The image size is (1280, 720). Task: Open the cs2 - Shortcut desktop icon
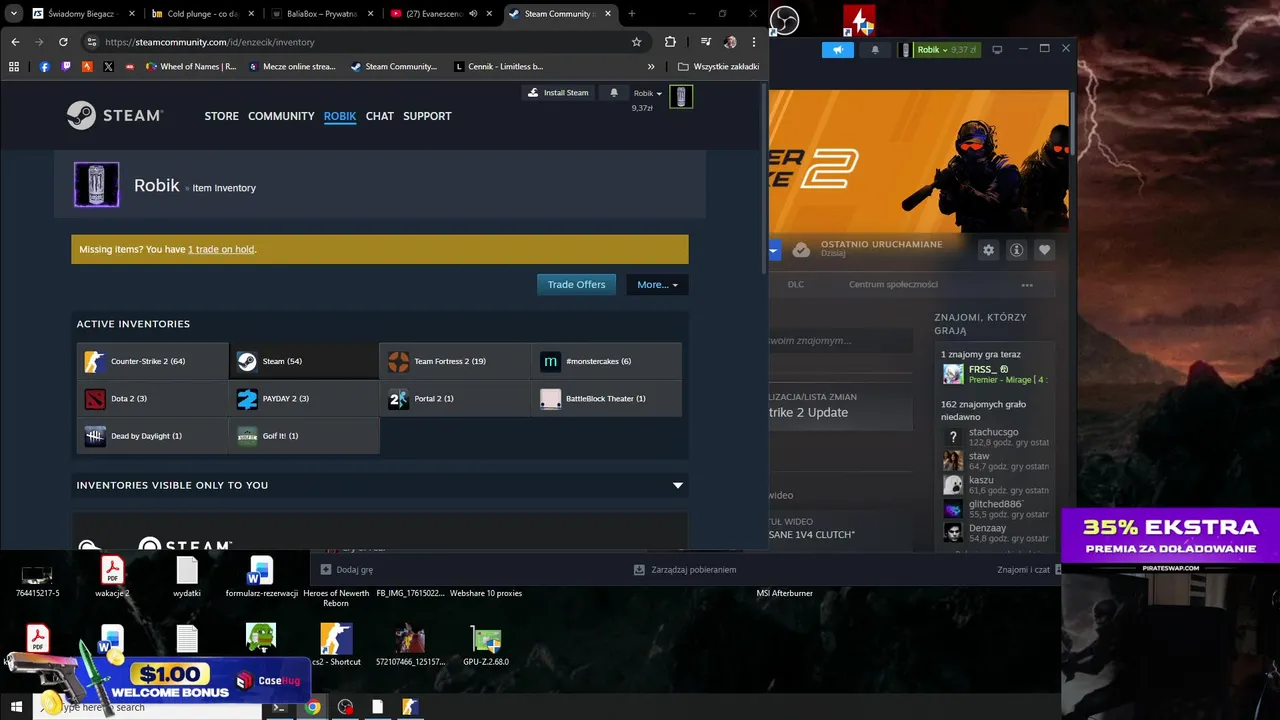(x=336, y=645)
